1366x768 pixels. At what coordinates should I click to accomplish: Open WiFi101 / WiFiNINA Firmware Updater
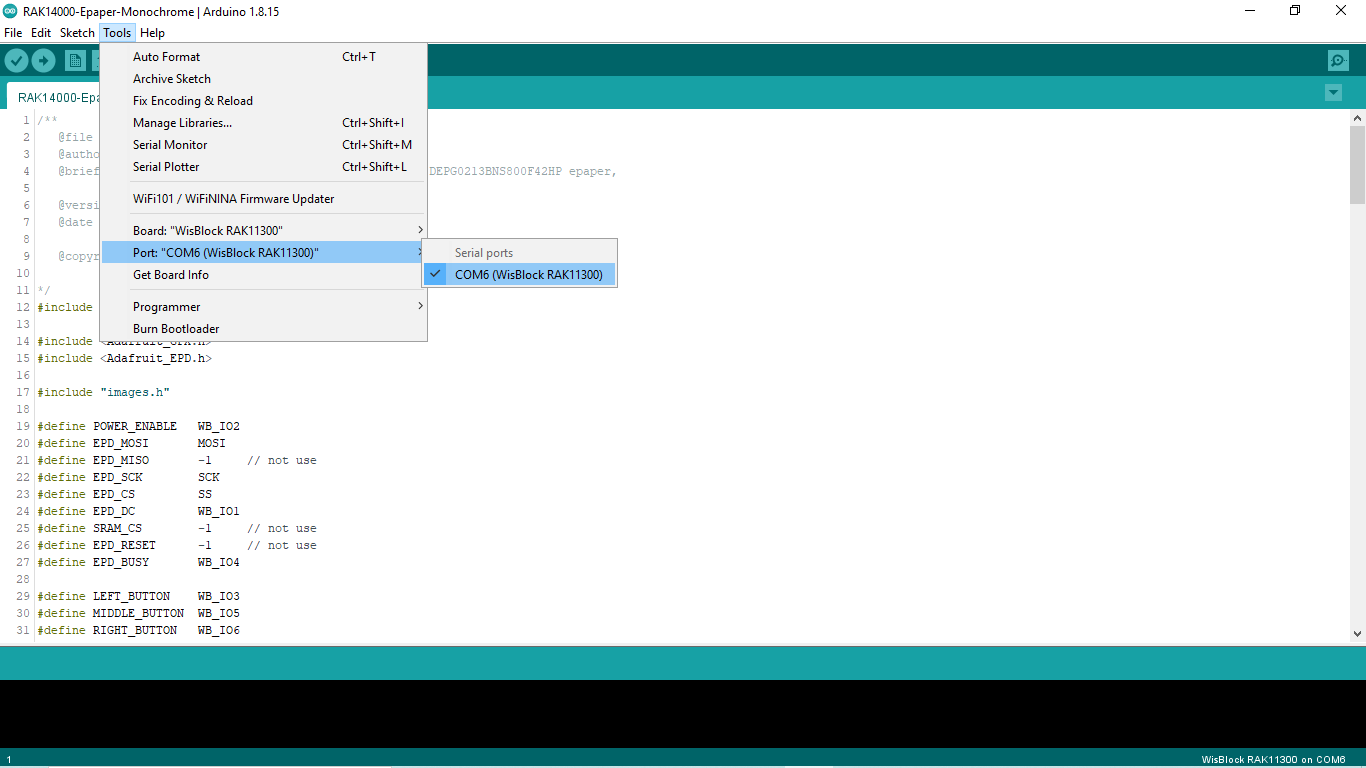click(264, 199)
